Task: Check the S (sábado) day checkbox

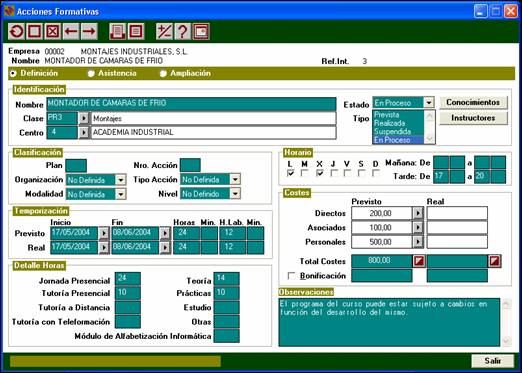Action: 361,173
